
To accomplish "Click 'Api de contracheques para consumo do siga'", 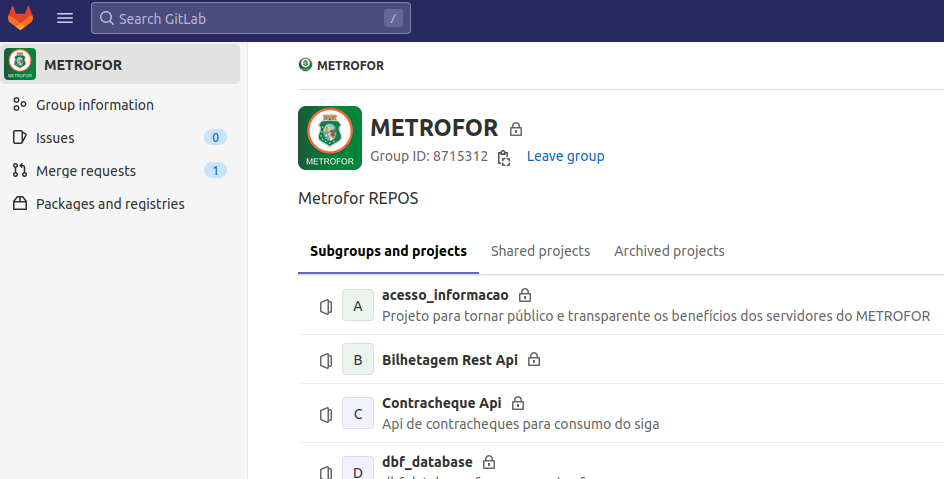I will (x=520, y=424).
